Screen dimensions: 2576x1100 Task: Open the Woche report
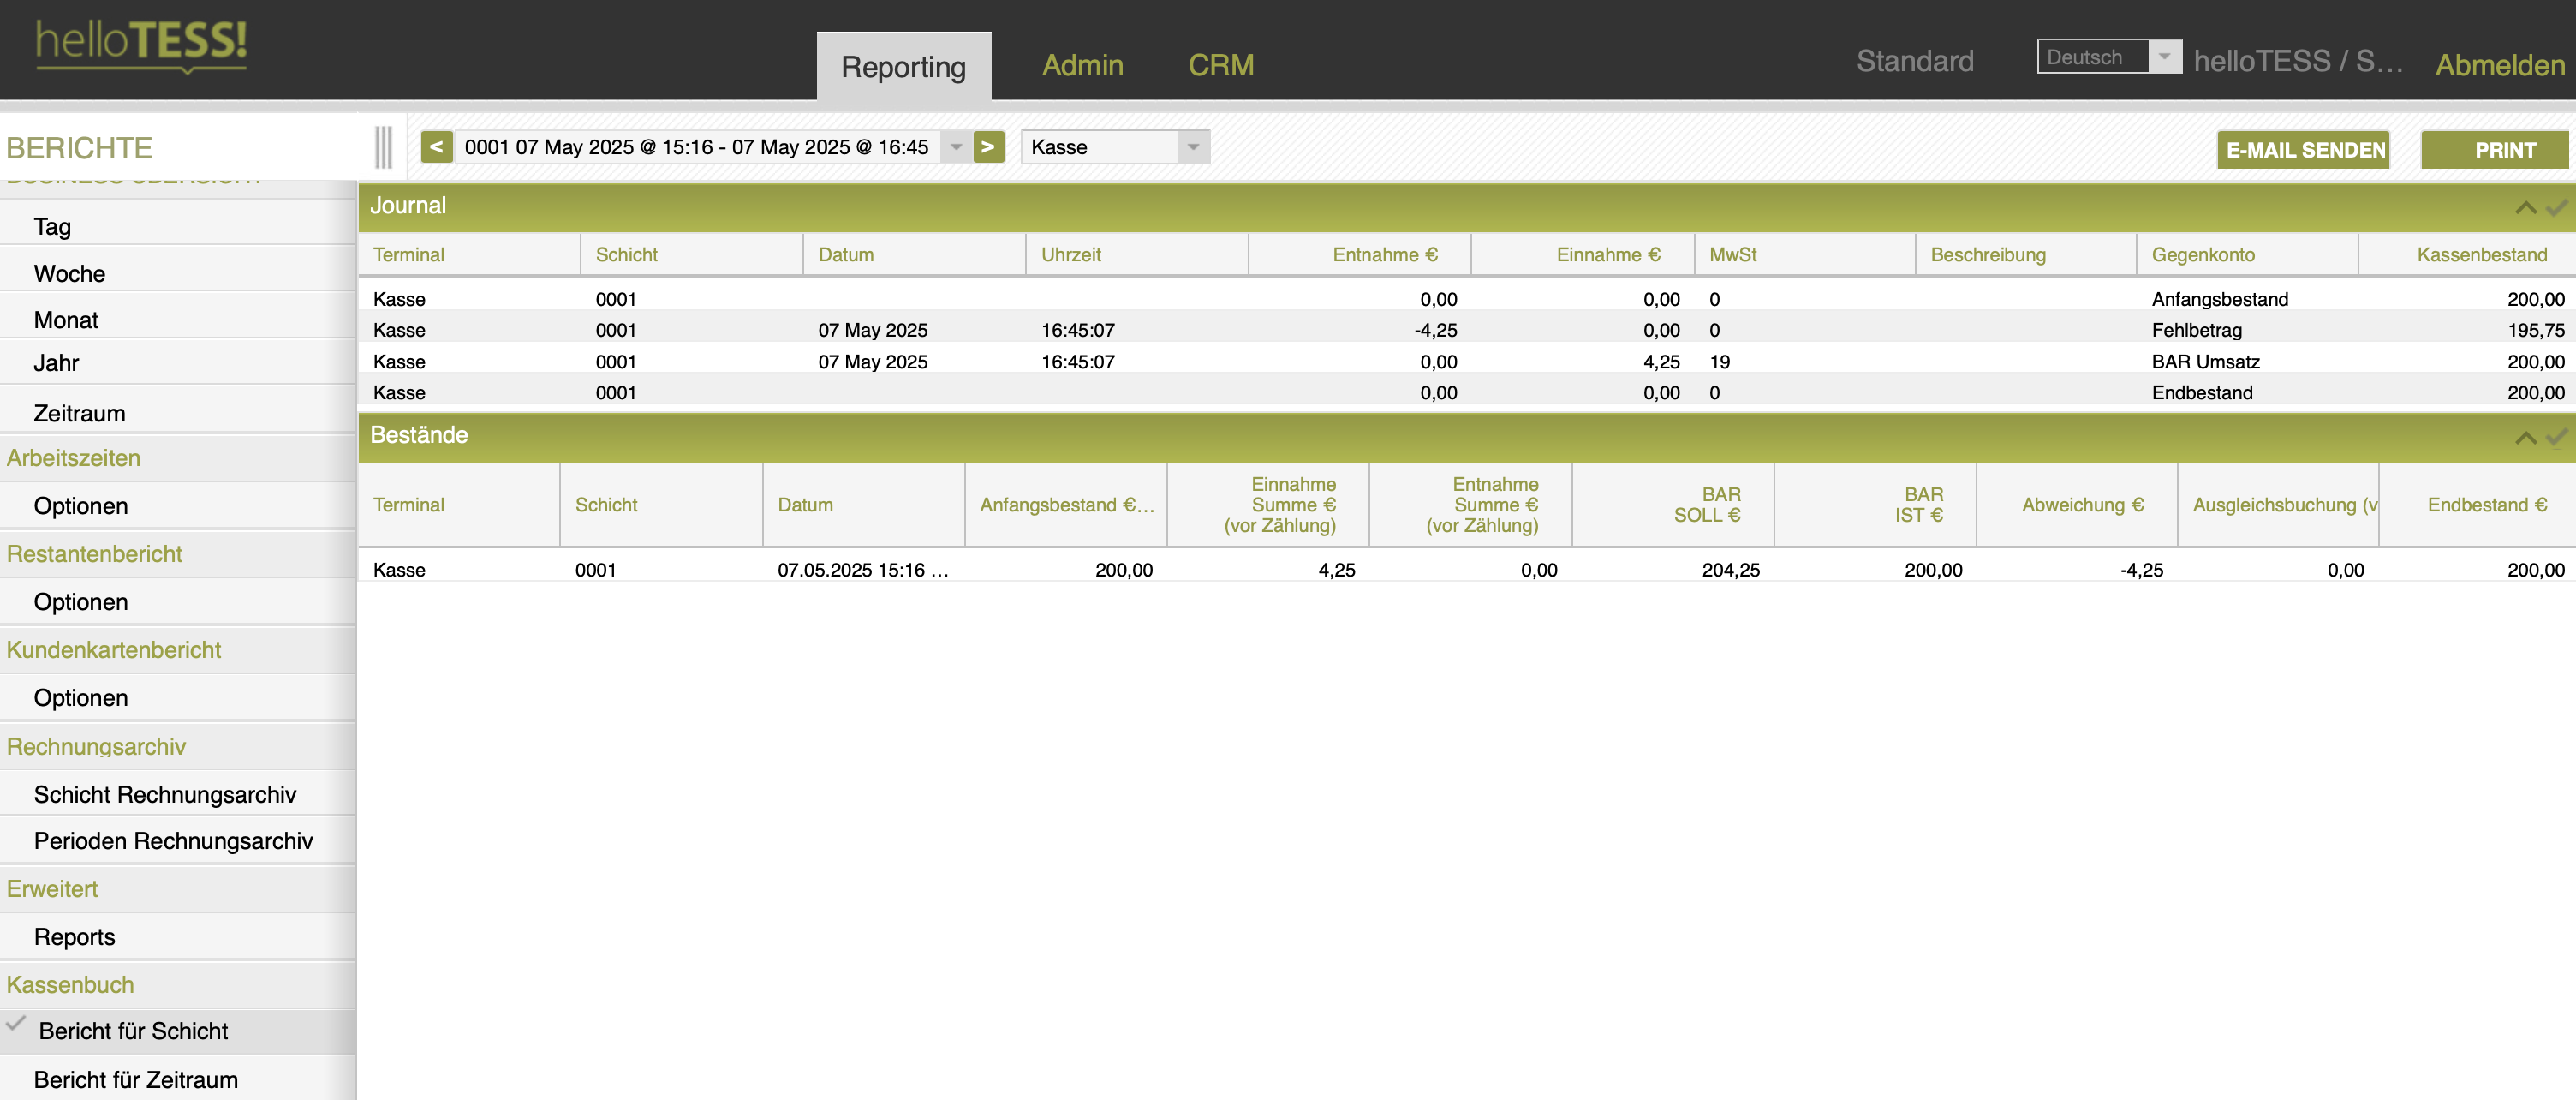(x=178, y=273)
